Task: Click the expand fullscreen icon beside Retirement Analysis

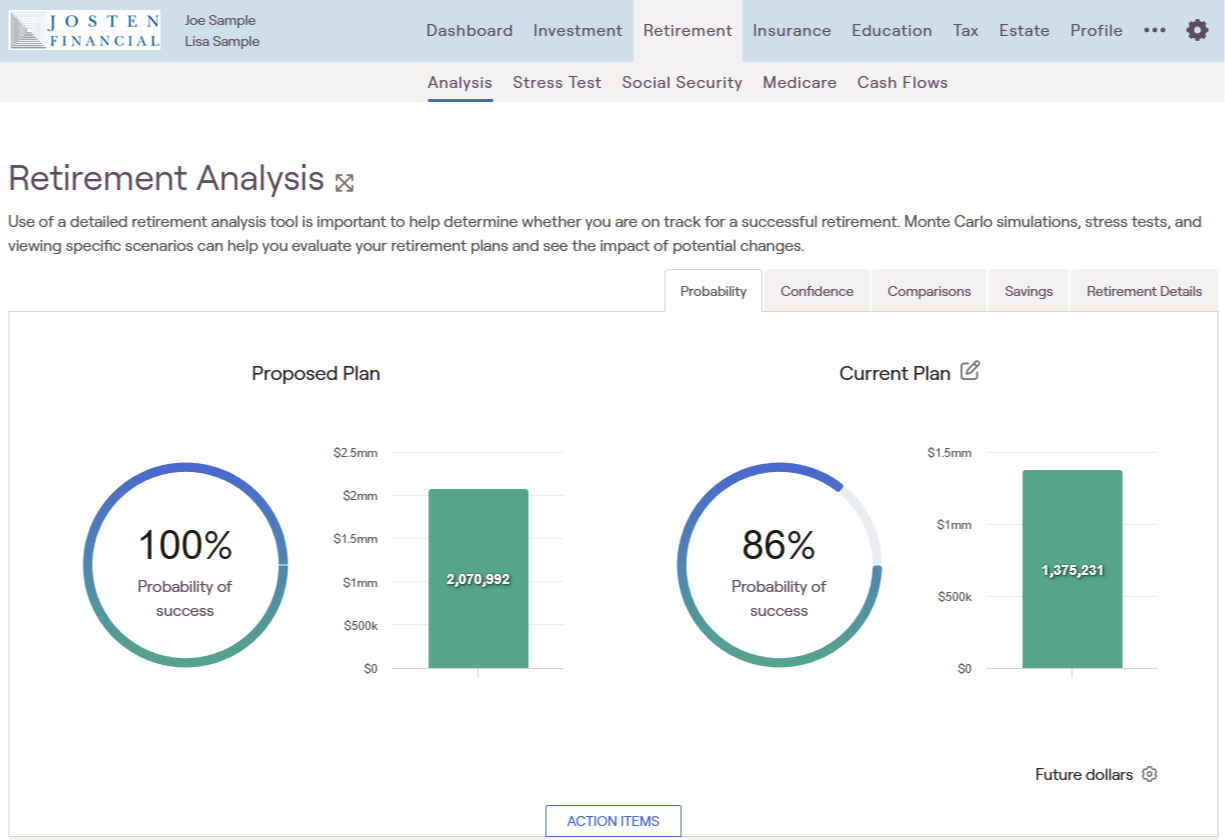Action: click(344, 182)
